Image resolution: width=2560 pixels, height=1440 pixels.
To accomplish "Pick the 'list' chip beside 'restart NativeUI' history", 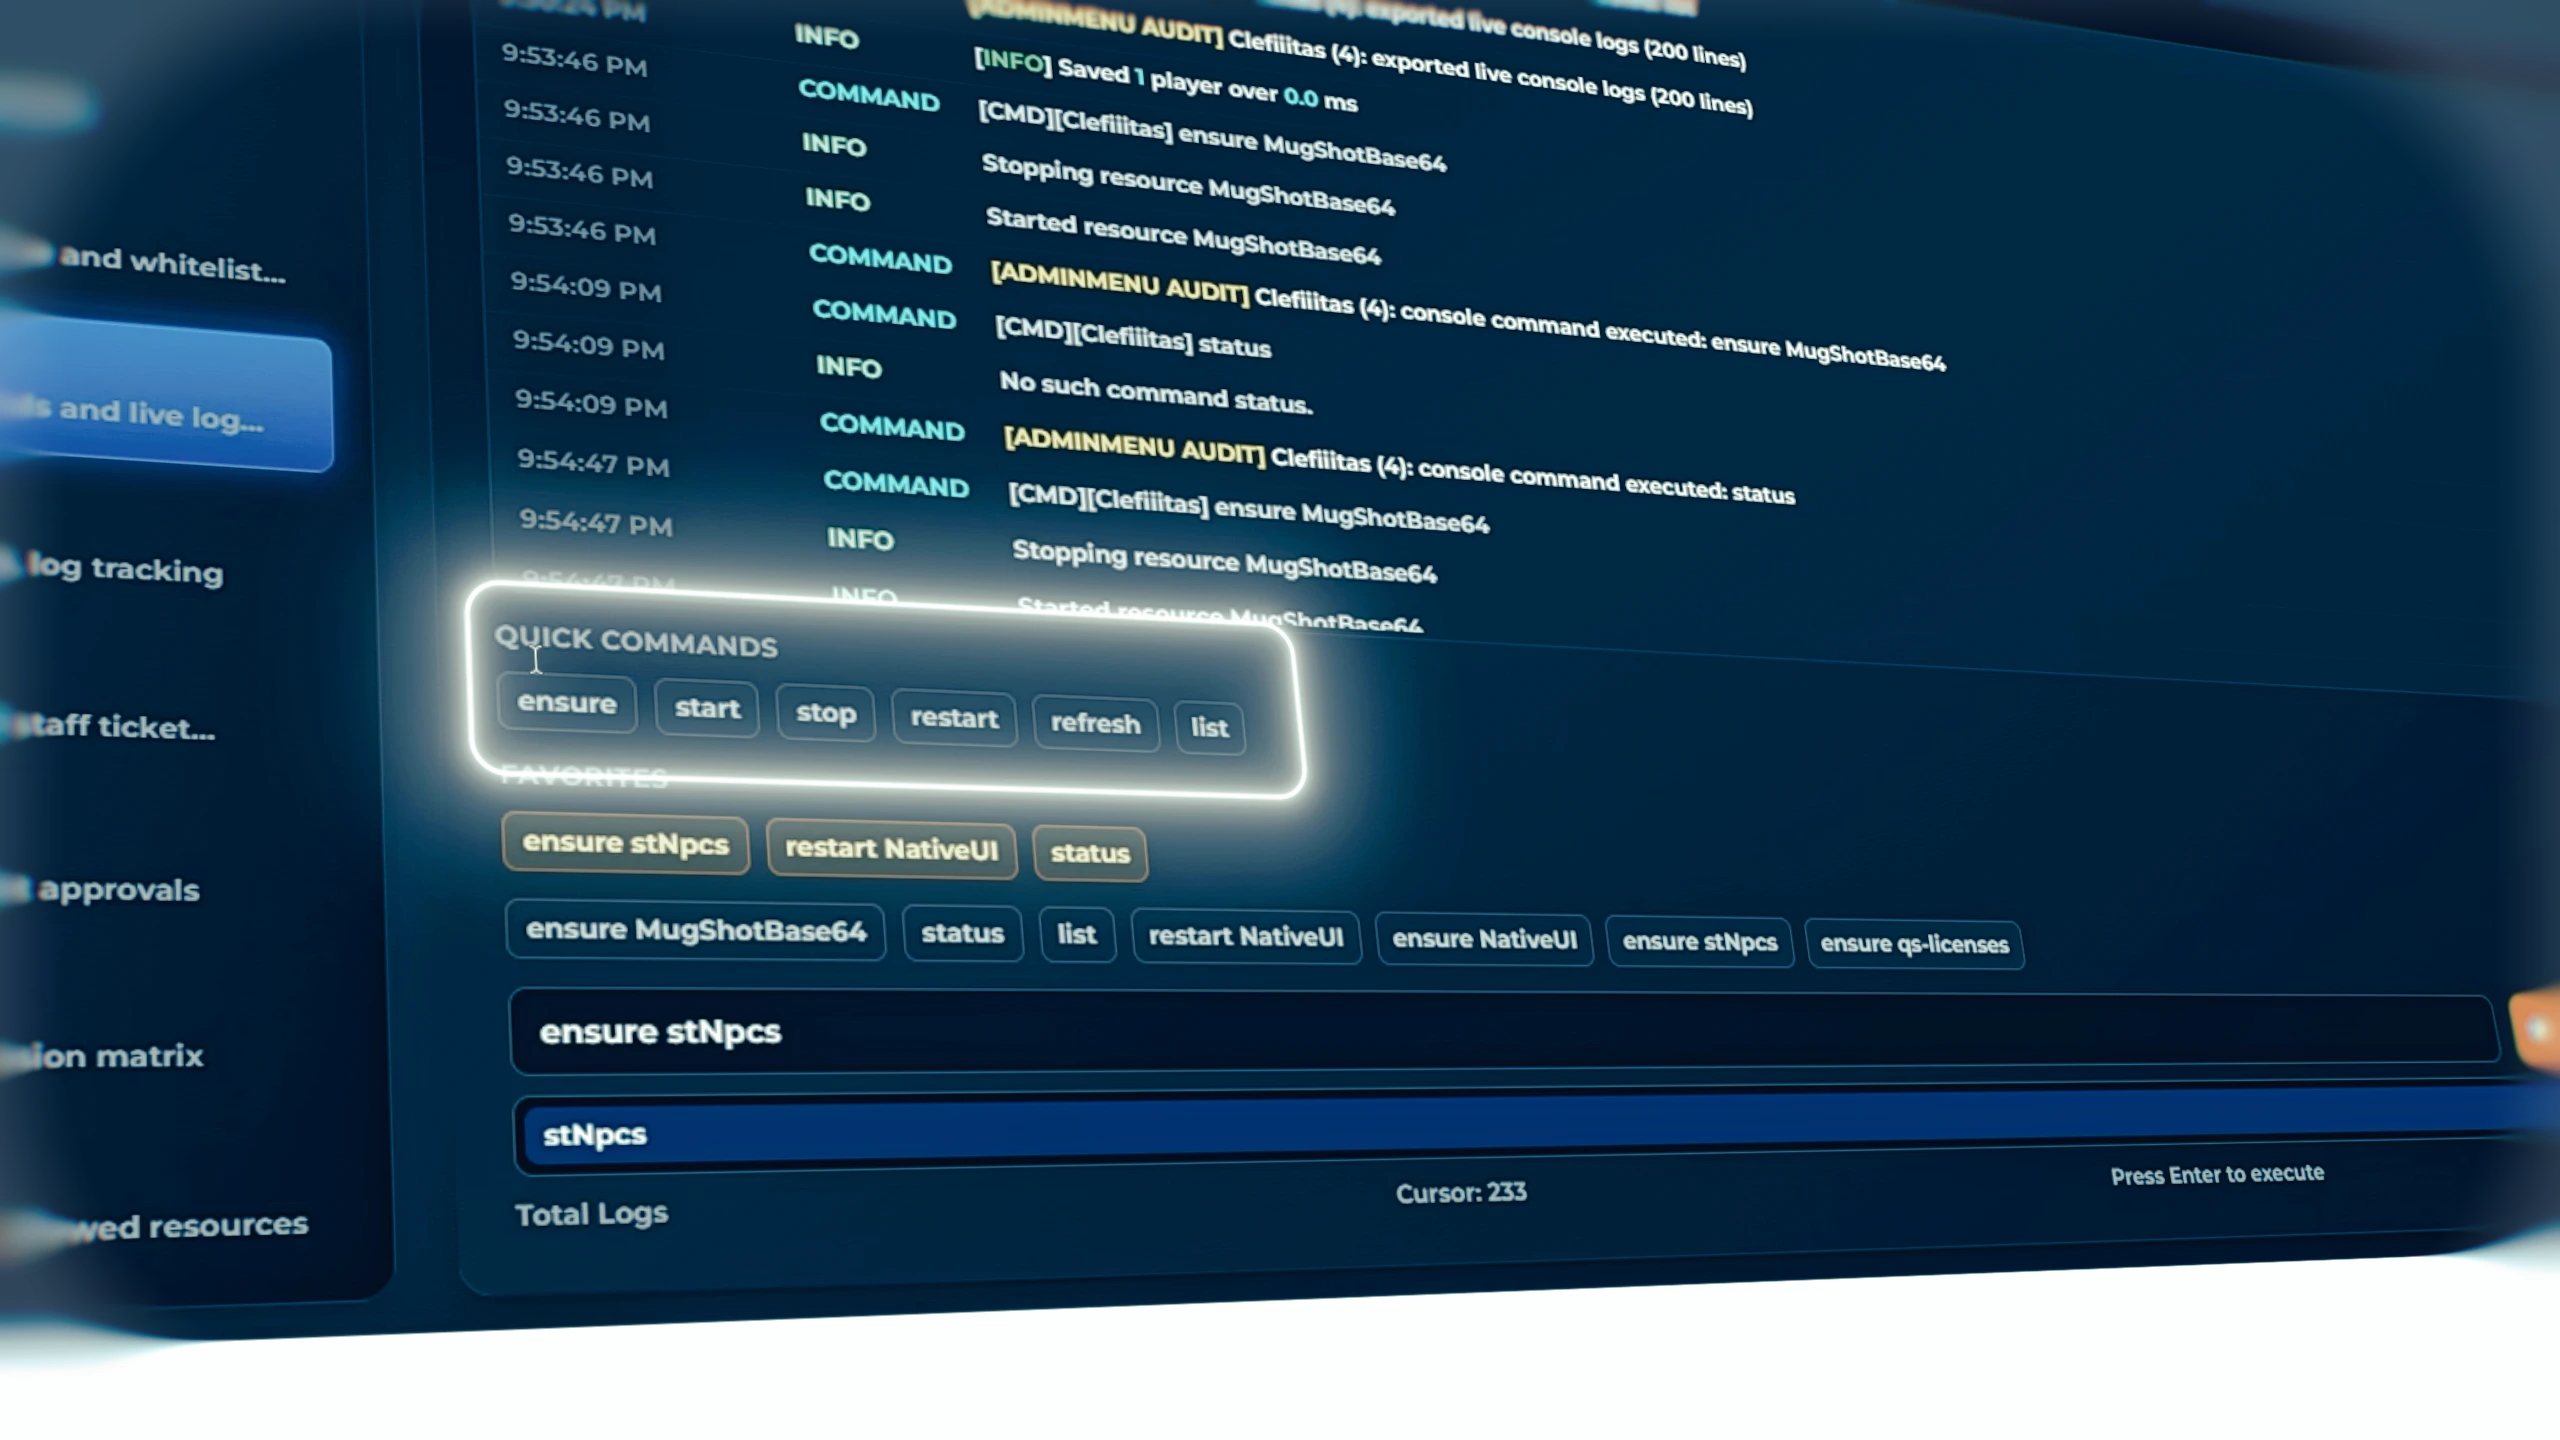I will point(1077,935).
